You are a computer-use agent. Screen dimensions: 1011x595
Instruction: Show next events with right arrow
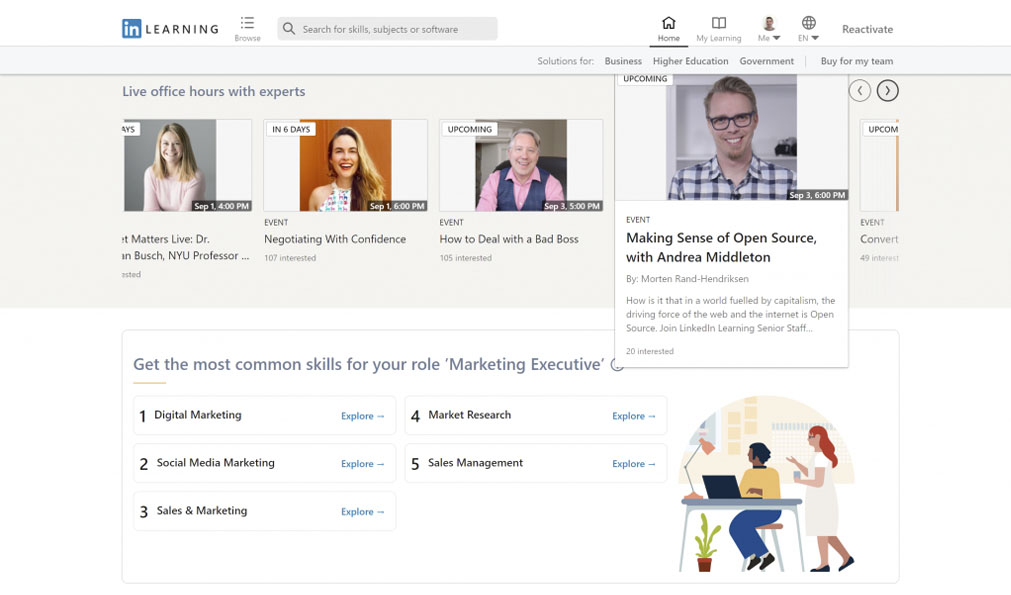[x=887, y=91]
